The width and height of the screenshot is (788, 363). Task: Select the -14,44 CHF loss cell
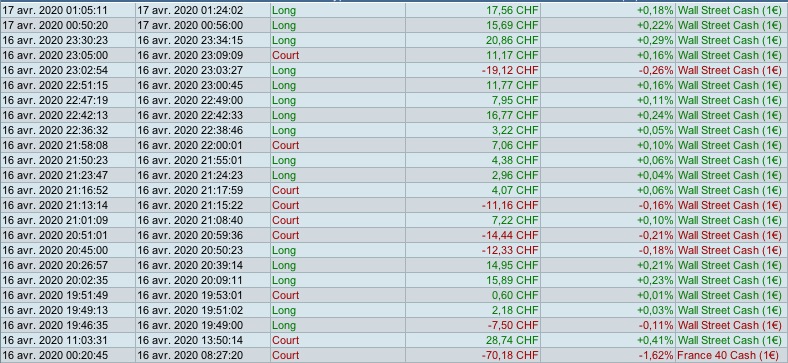tap(510, 235)
